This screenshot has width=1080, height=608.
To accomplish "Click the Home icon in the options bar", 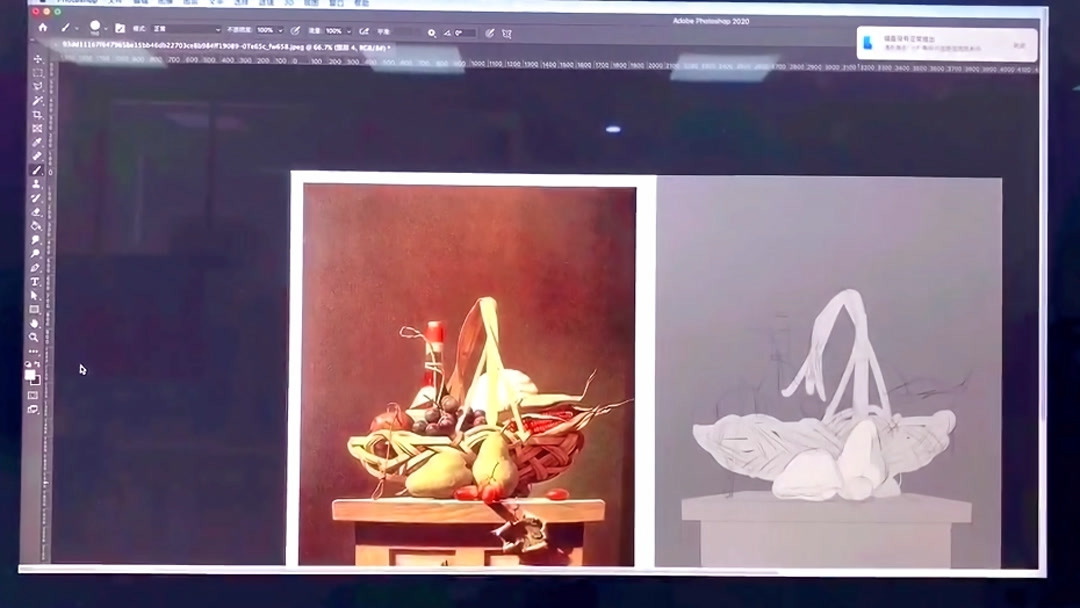I will [x=42, y=28].
